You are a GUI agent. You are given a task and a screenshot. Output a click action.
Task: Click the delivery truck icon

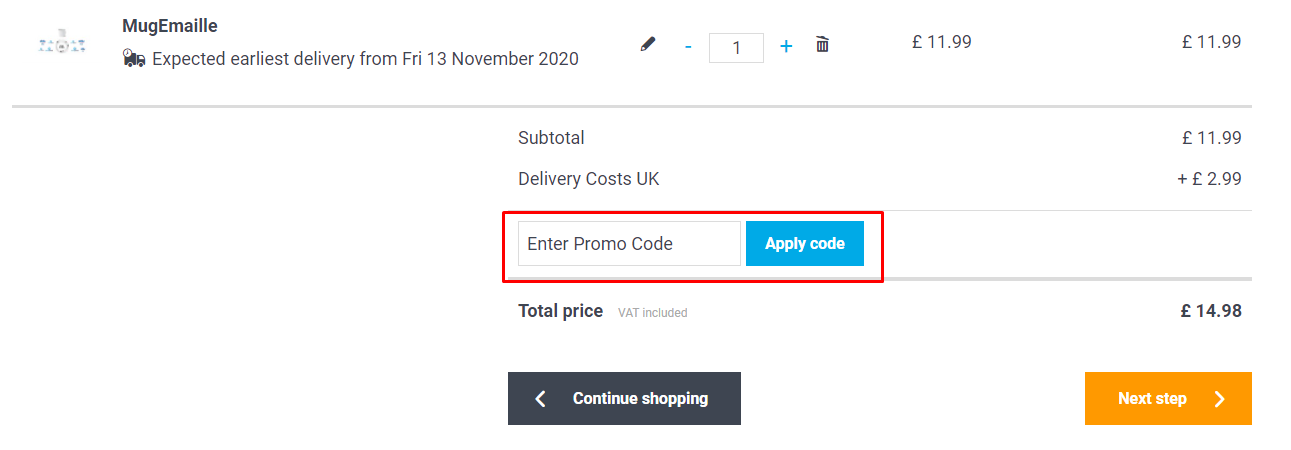(x=134, y=58)
